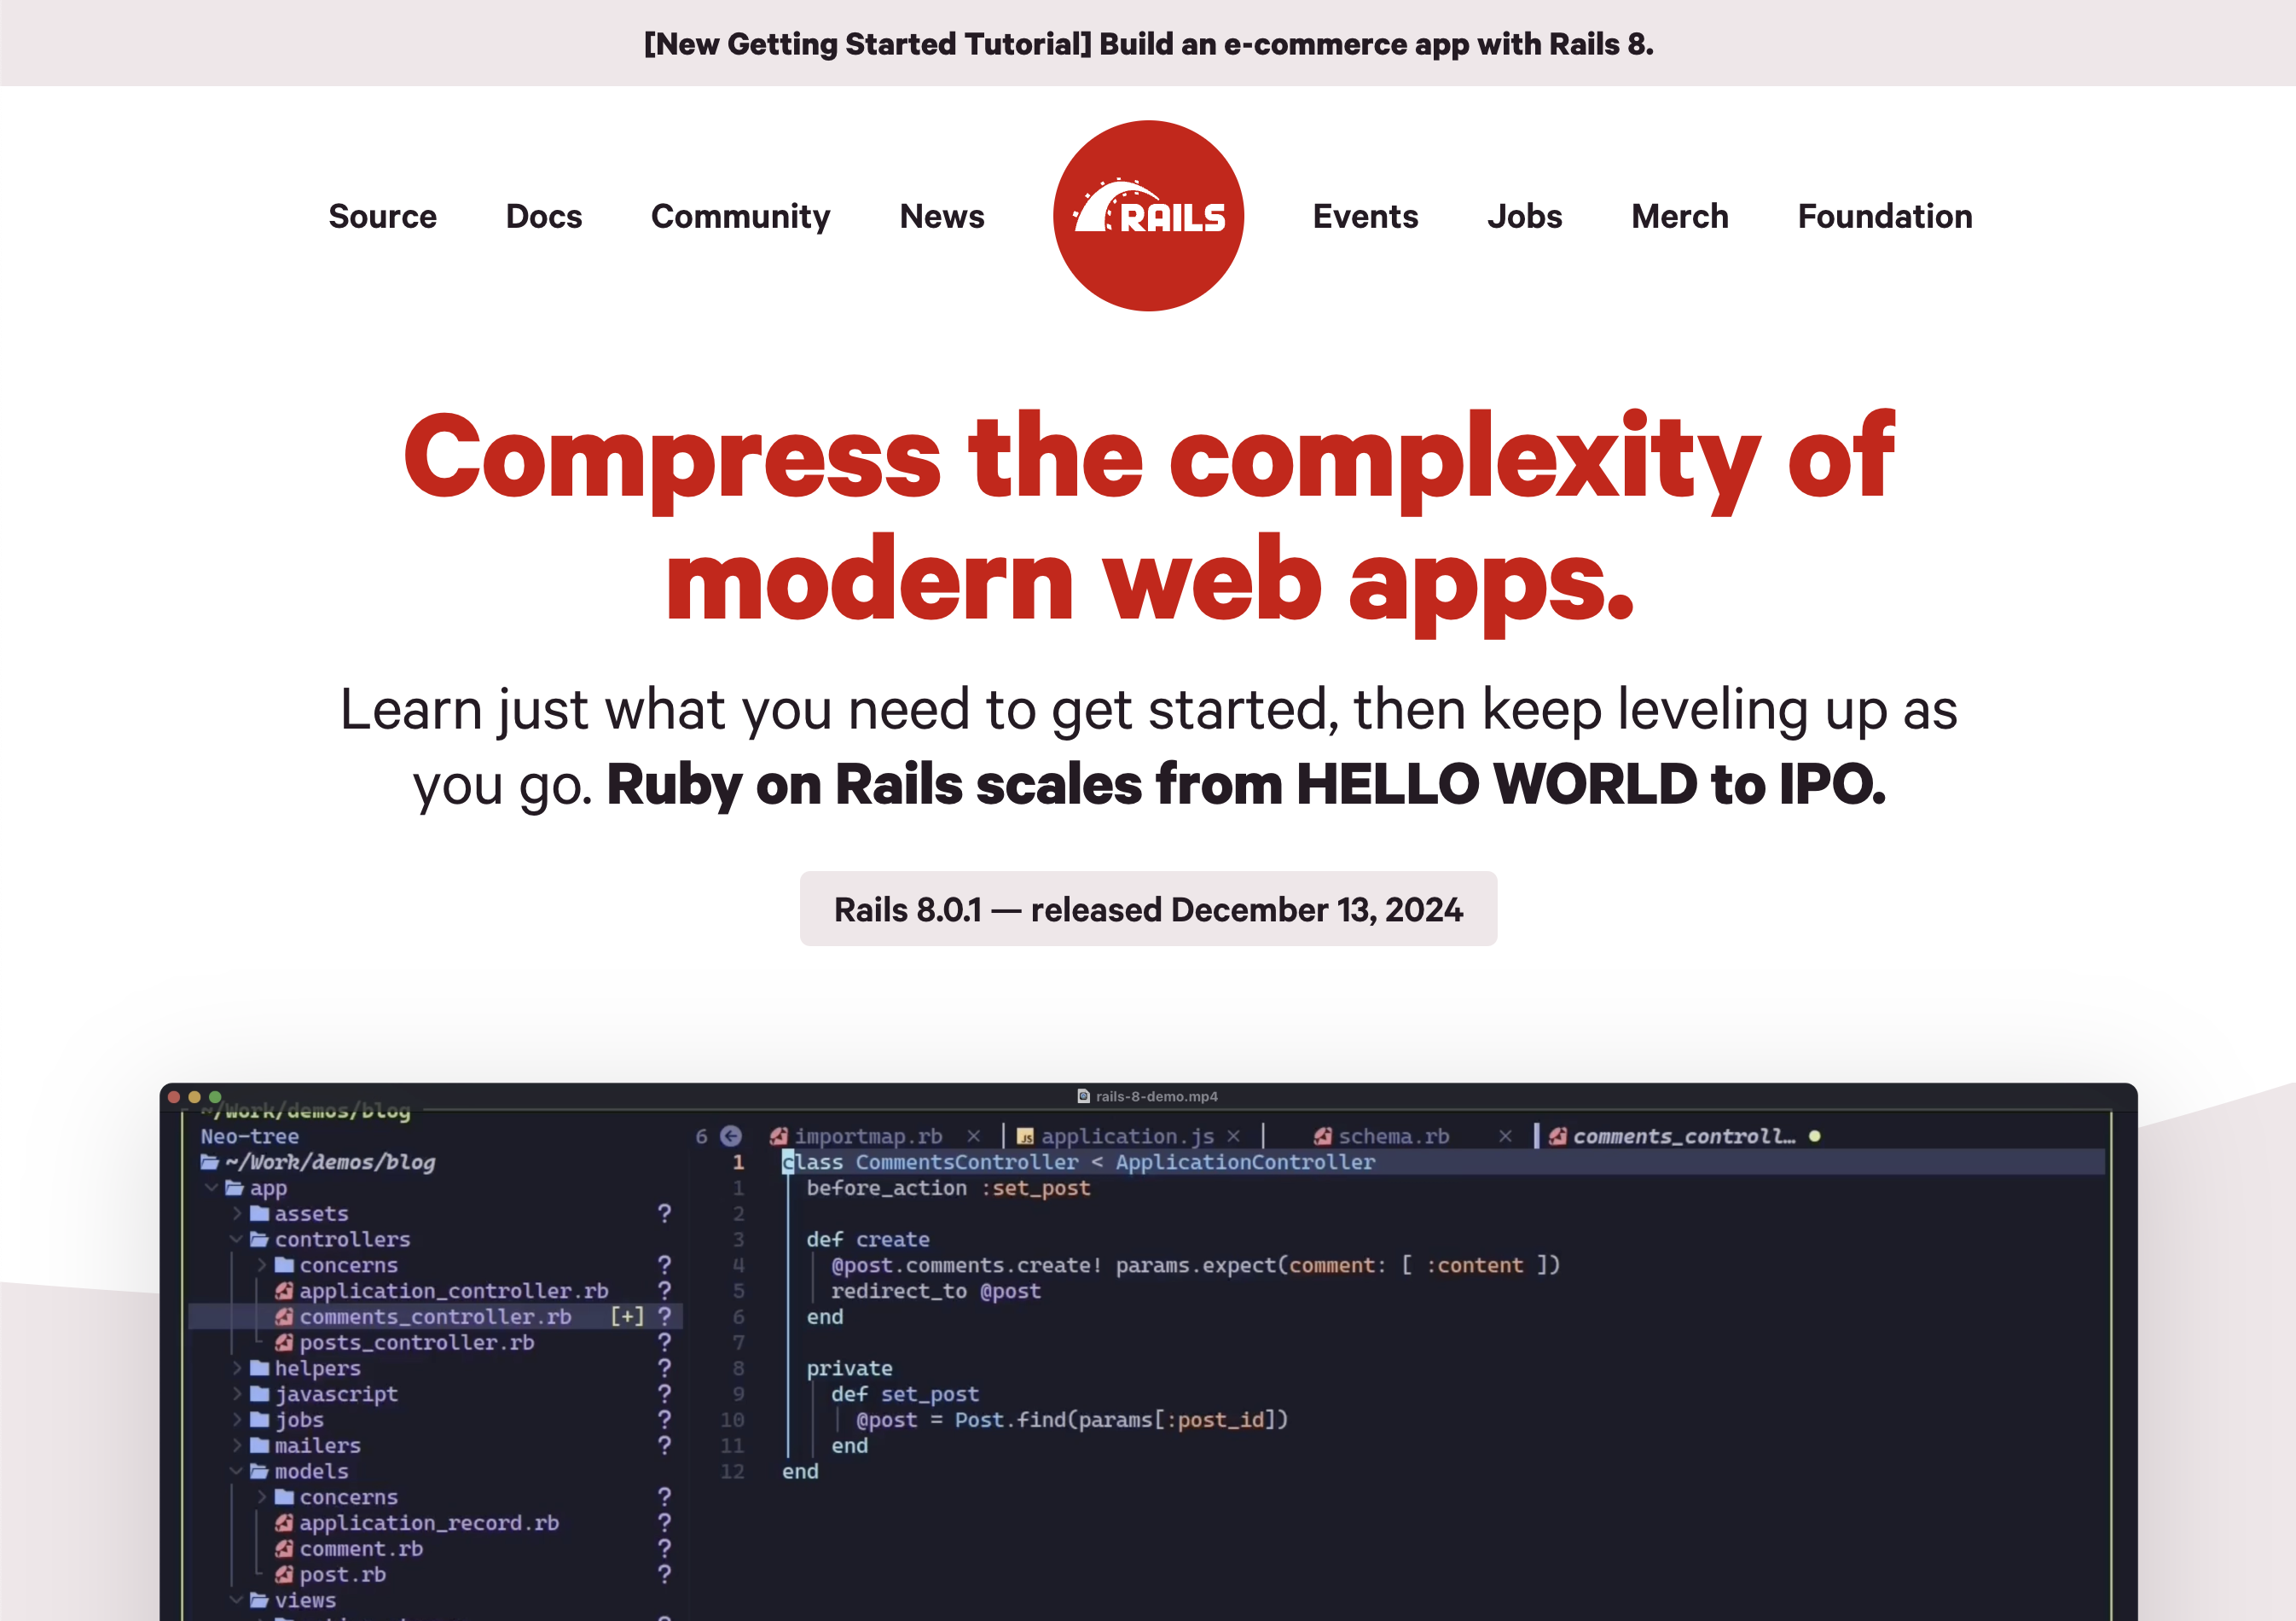Viewport: 2296px width, 1621px height.
Task: Switch to the schema.rb editor tab
Action: click(1393, 1136)
